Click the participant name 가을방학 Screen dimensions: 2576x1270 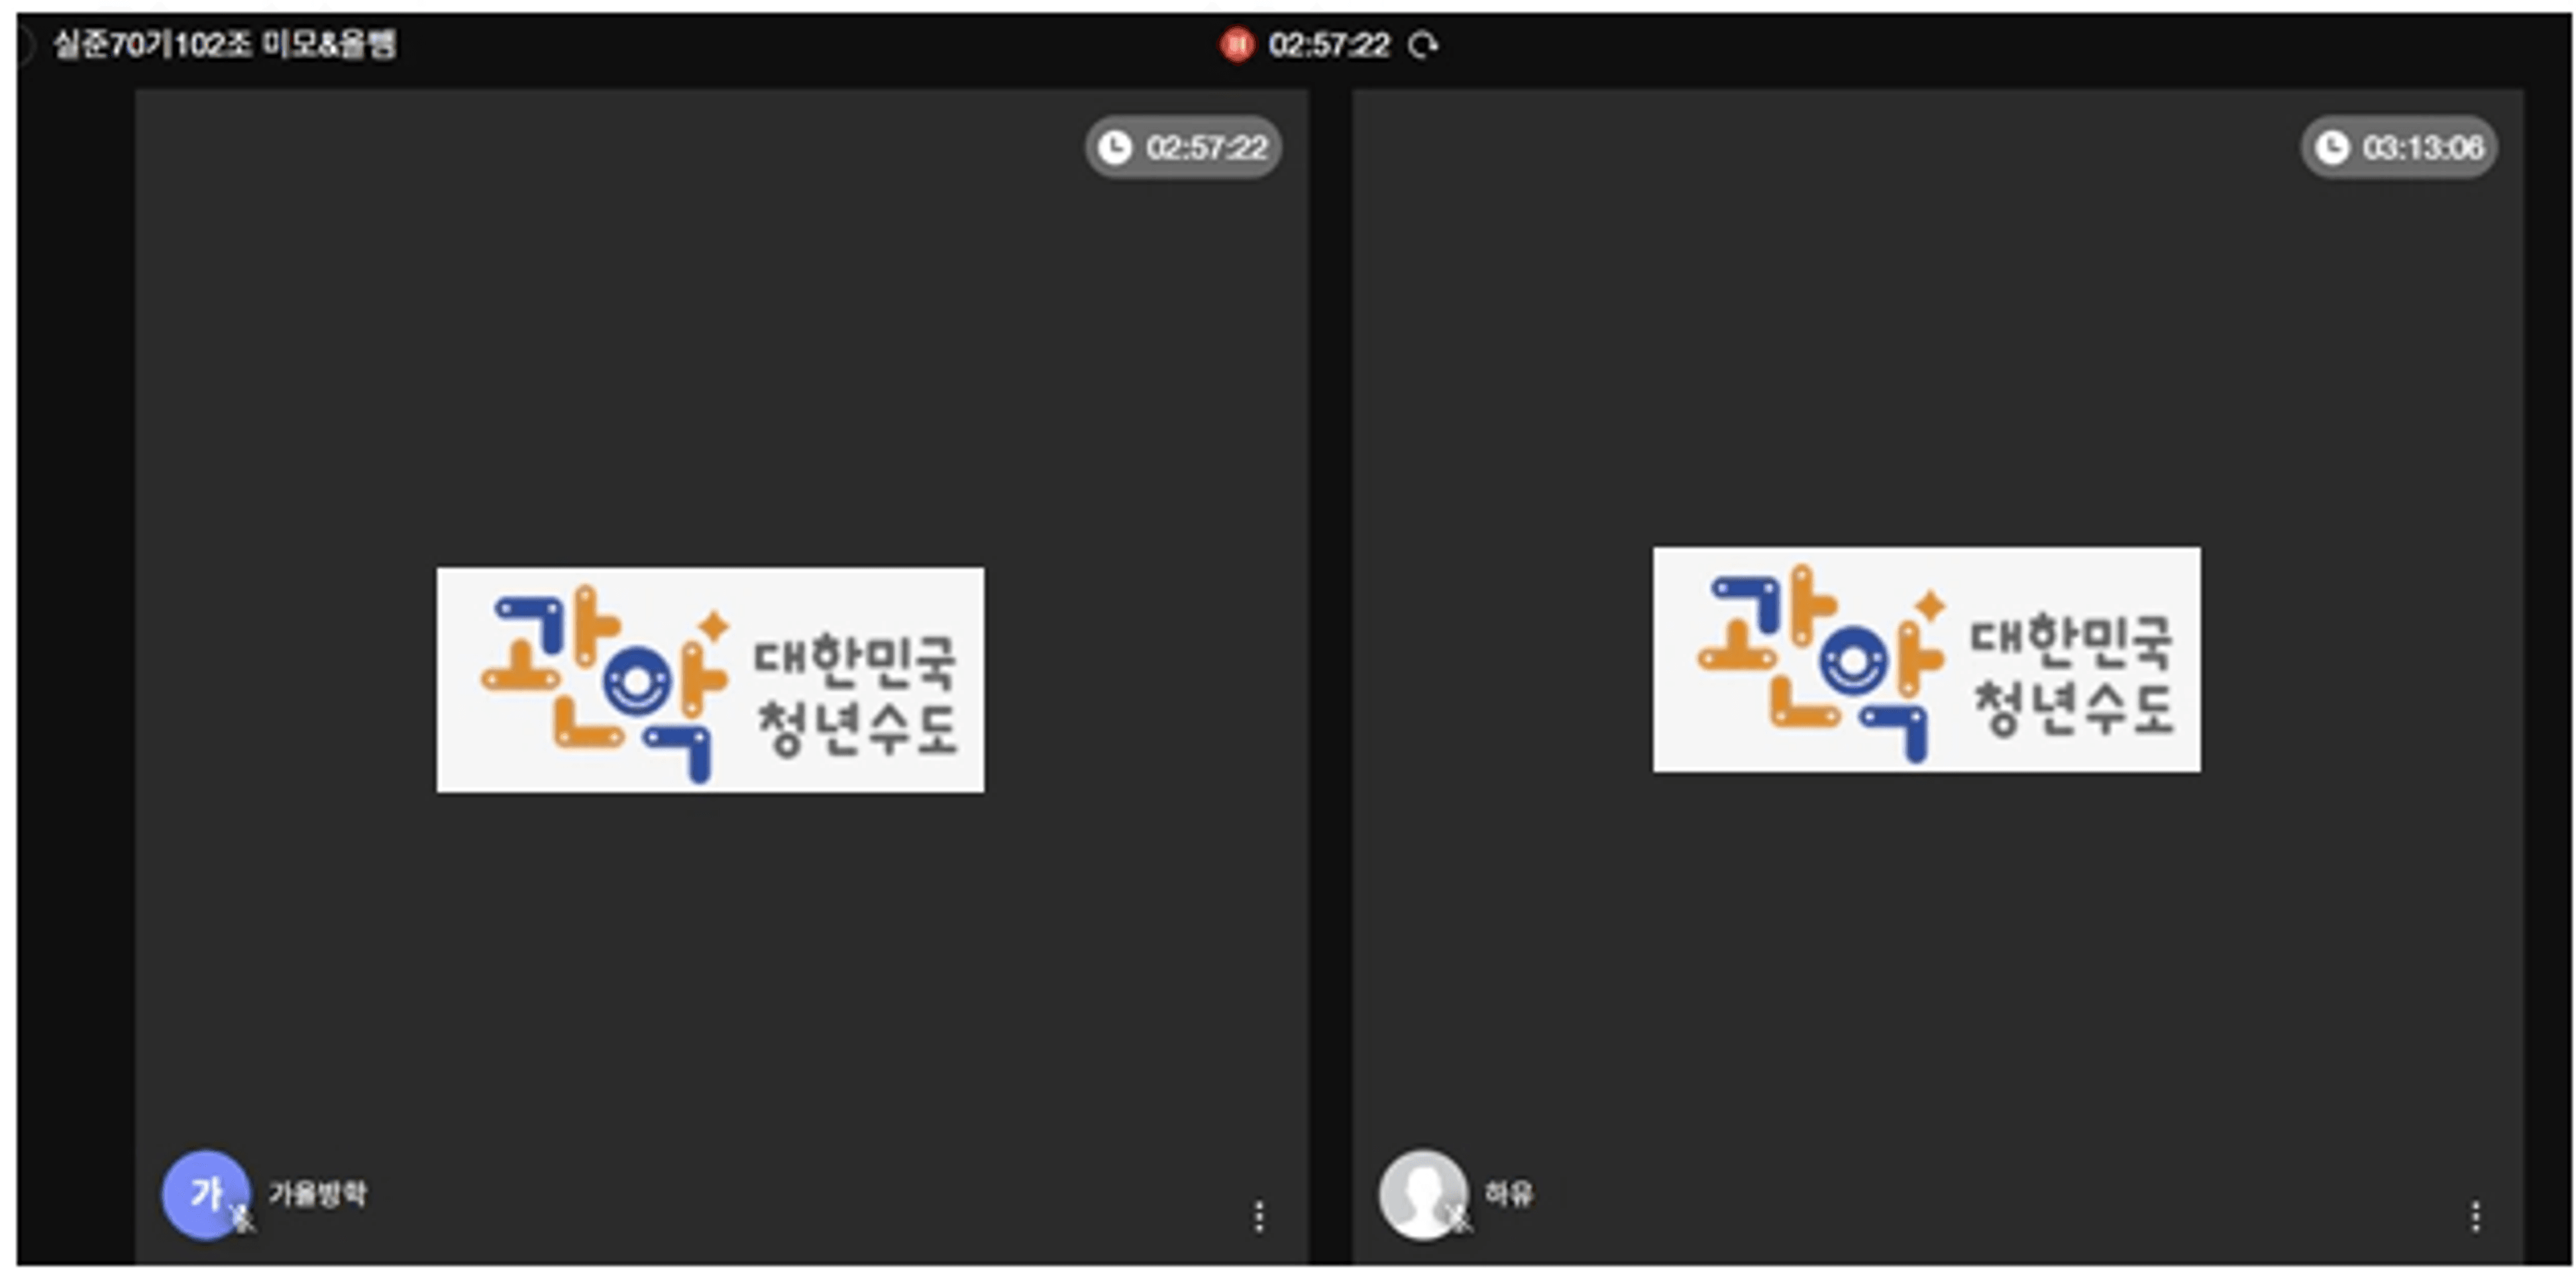pyautogui.click(x=317, y=1193)
